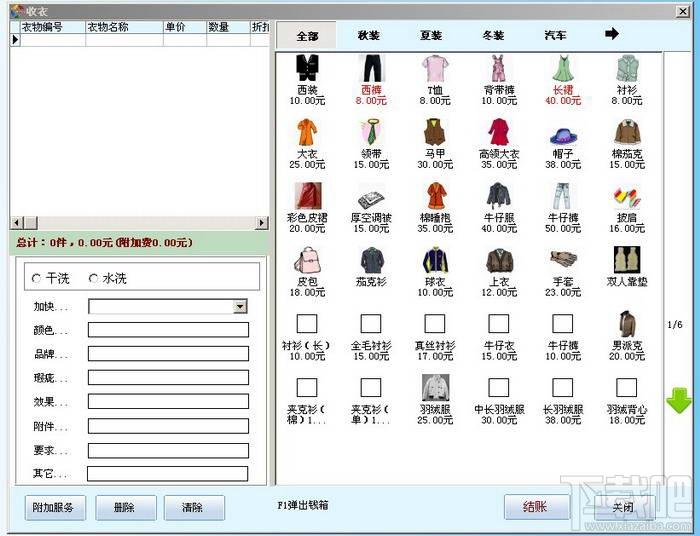Select the 手套 gloves icon
Screen dimensions: 700x536
click(x=563, y=259)
